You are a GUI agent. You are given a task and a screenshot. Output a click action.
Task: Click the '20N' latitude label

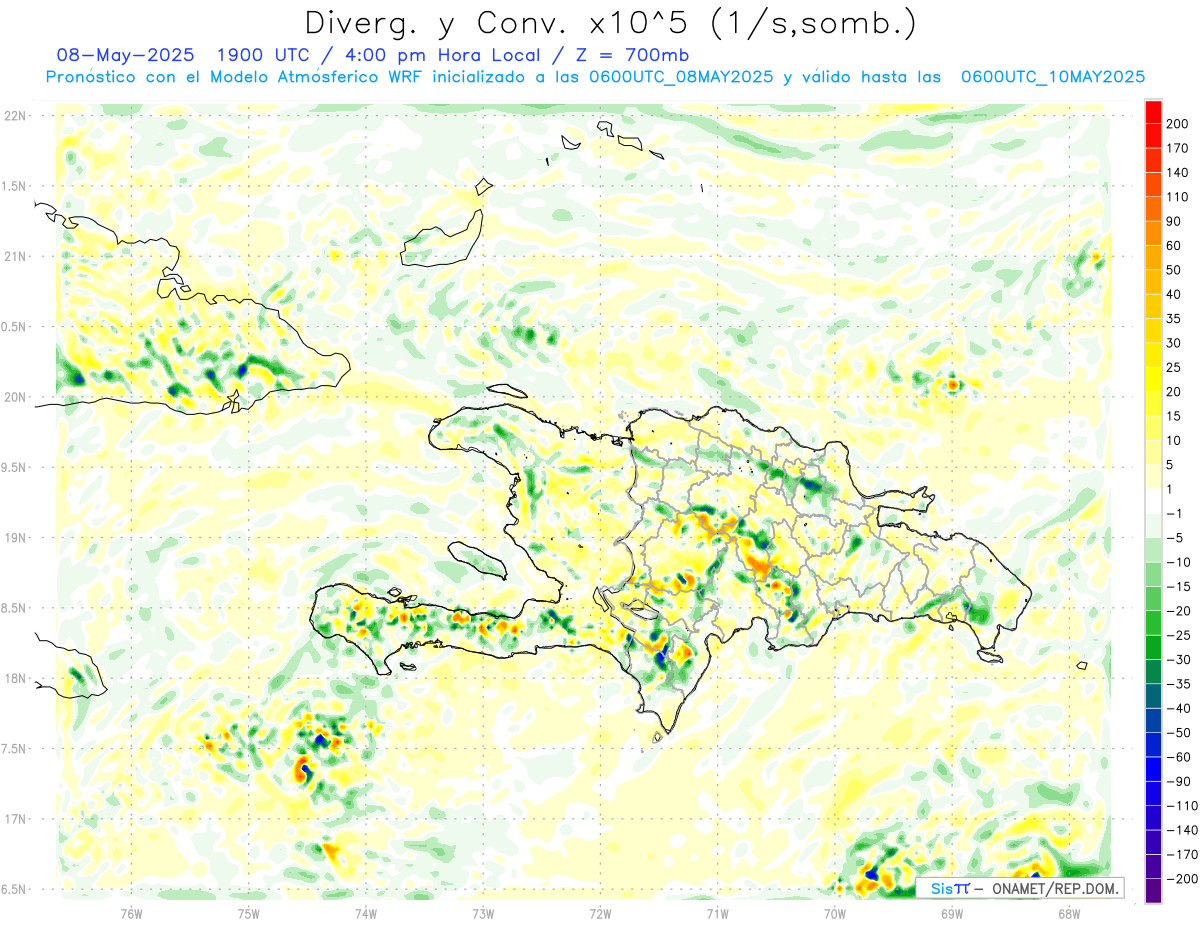point(14,397)
